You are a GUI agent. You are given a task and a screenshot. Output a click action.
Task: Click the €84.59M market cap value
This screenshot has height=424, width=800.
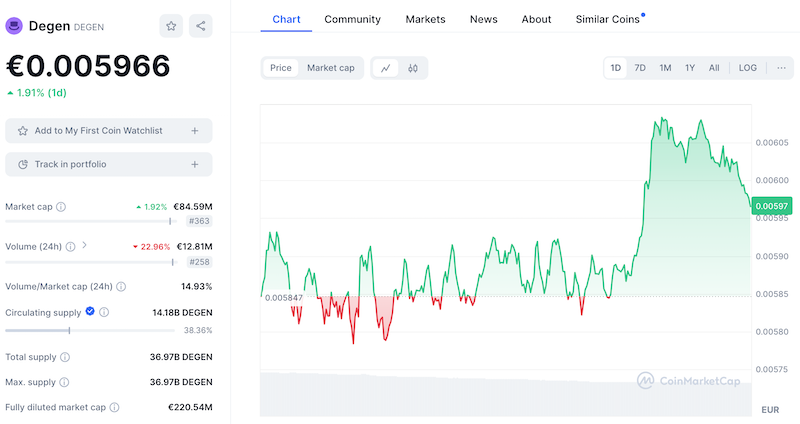tap(193, 207)
